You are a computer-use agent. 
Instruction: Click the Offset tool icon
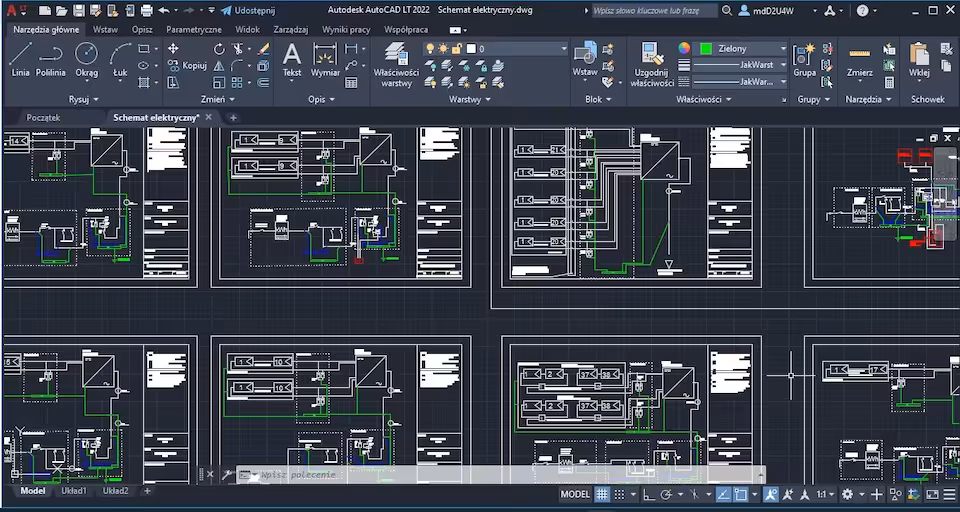click(x=263, y=82)
